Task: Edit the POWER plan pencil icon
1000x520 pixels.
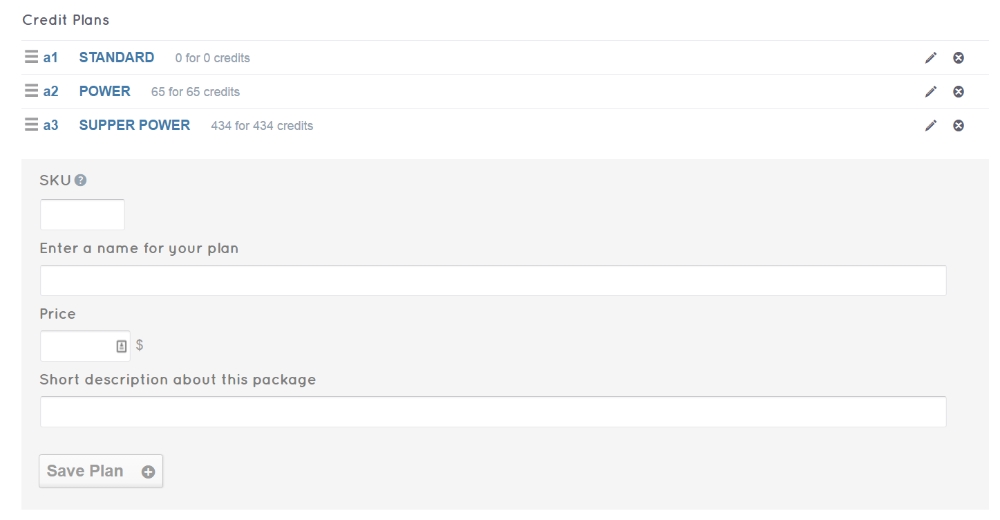Action: [x=932, y=92]
